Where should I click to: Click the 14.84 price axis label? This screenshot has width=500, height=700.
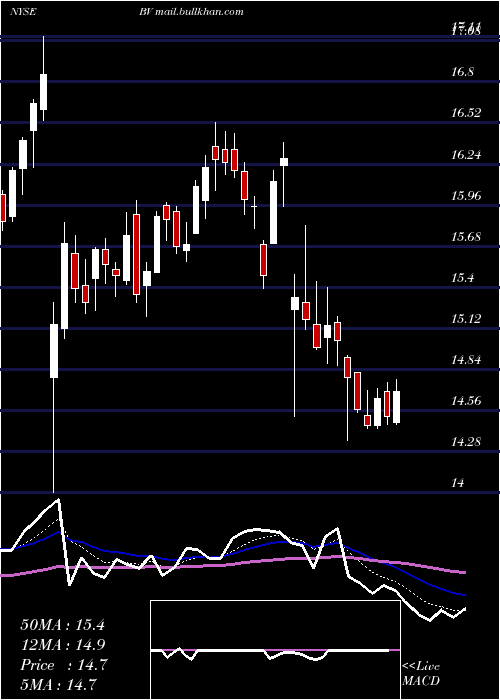[466, 360]
